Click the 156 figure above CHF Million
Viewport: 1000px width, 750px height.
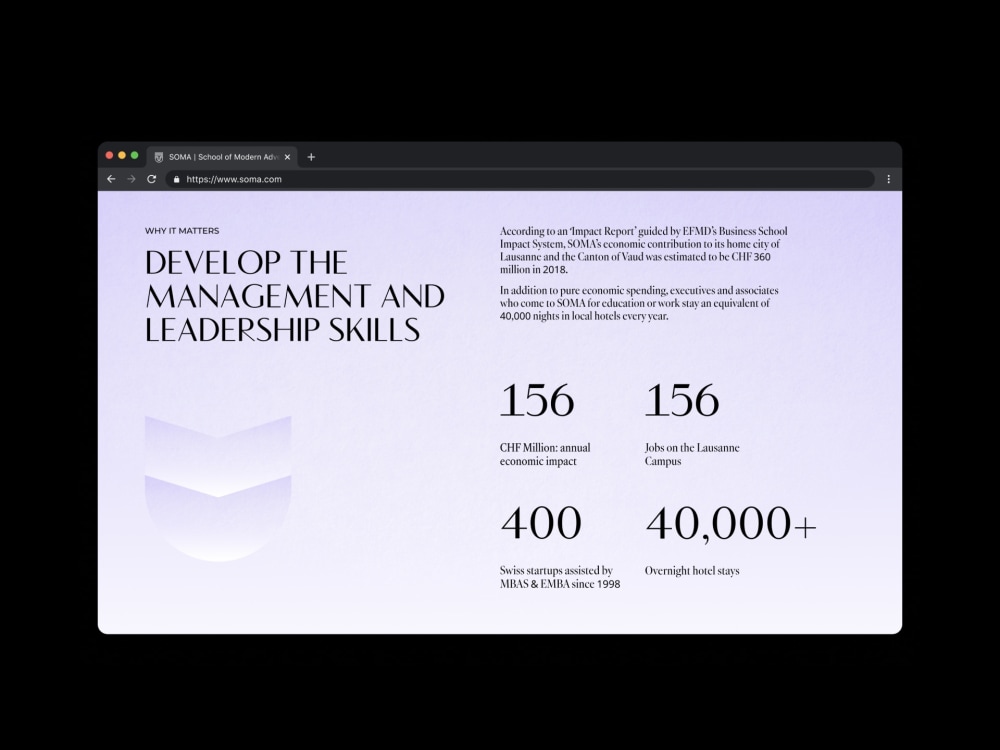[537, 401]
